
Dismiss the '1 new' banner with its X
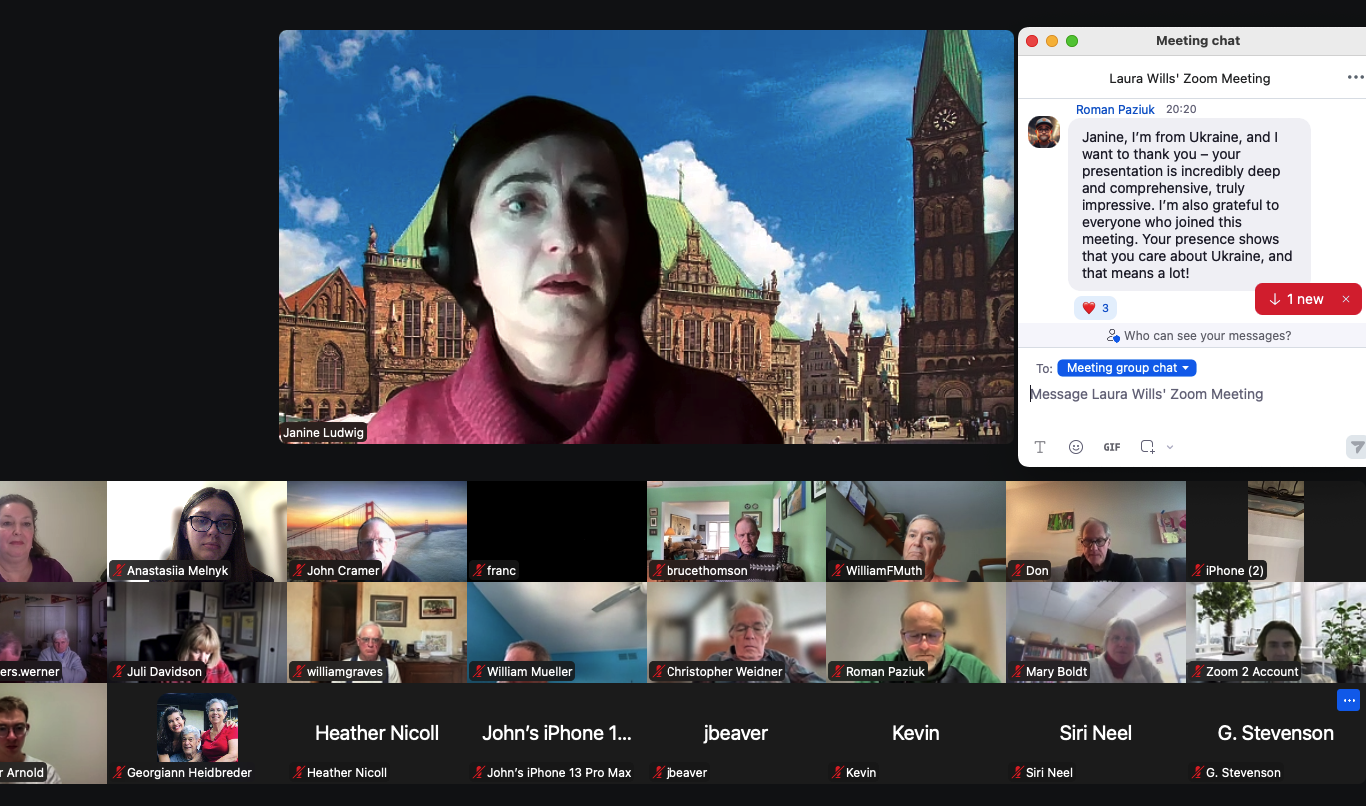1346,299
